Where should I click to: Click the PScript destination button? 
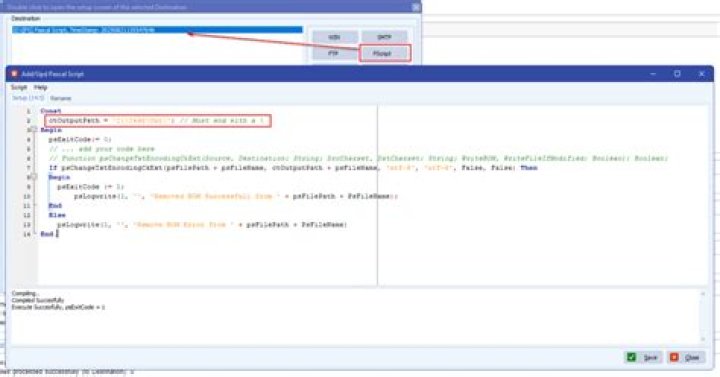385,54
